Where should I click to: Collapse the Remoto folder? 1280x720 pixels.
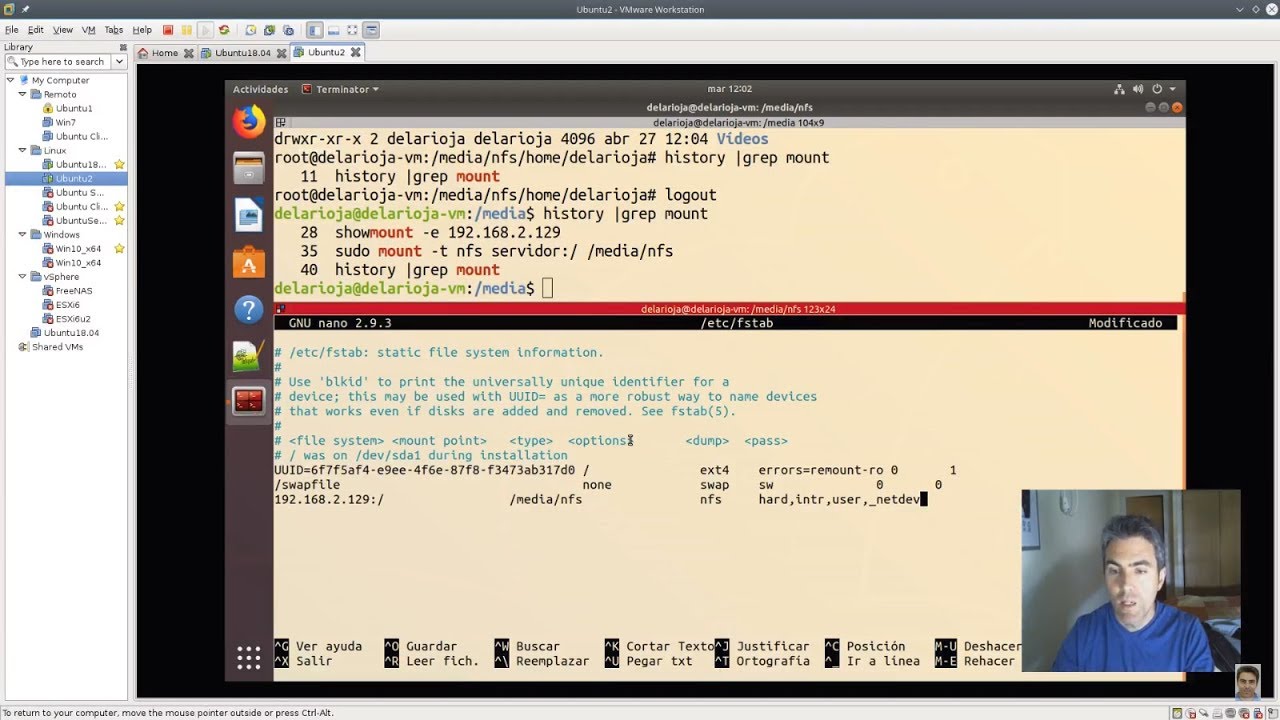[22, 94]
